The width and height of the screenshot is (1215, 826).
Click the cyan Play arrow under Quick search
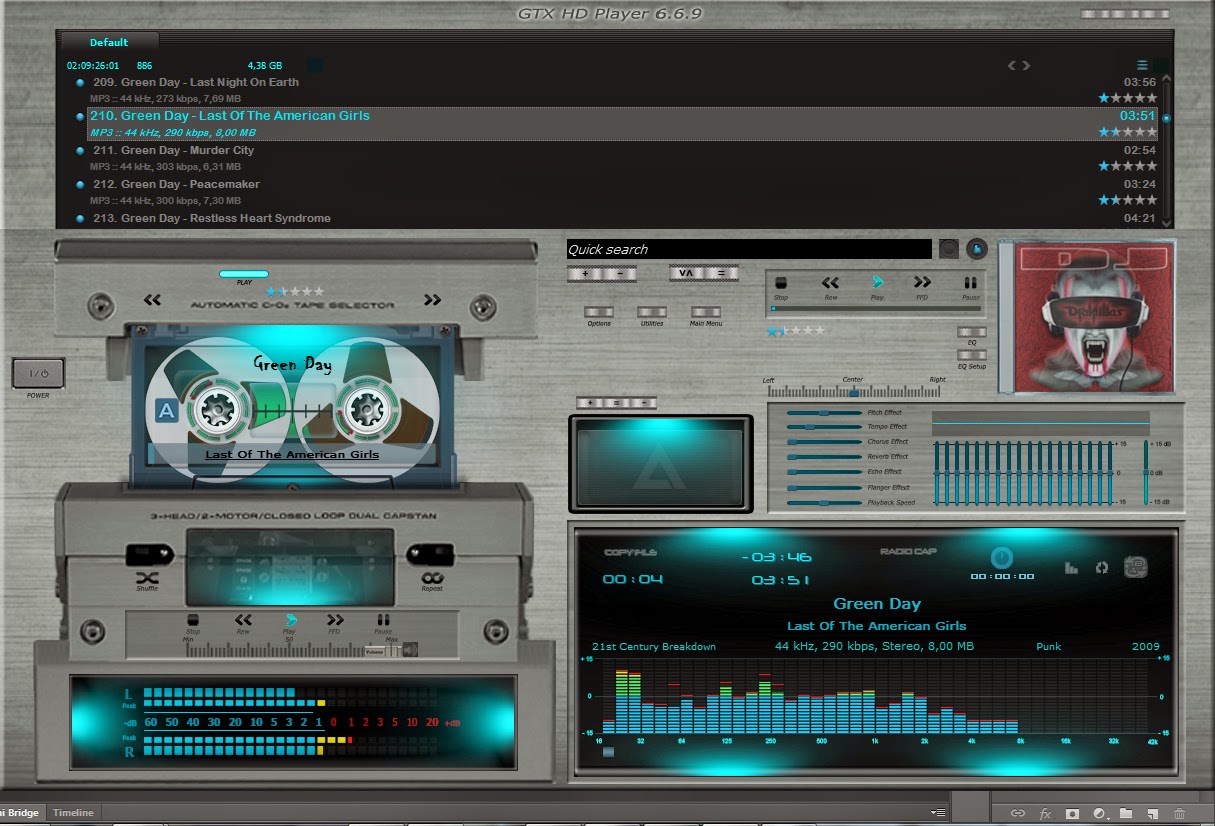tap(877, 283)
